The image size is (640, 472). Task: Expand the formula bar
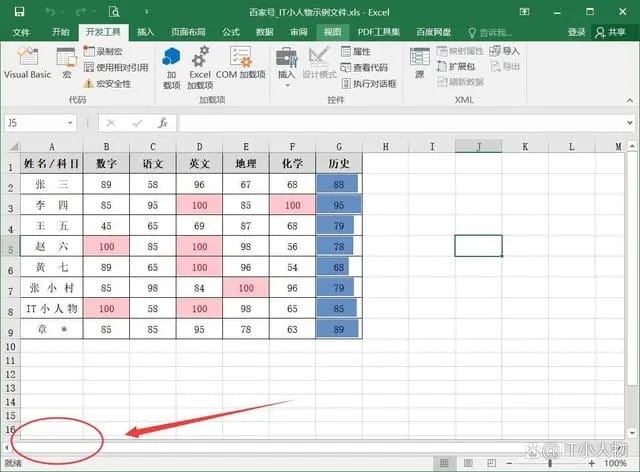point(629,122)
